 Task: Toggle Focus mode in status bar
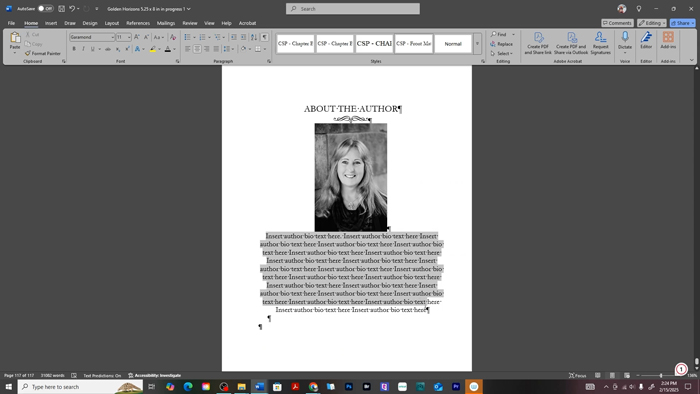point(577,376)
